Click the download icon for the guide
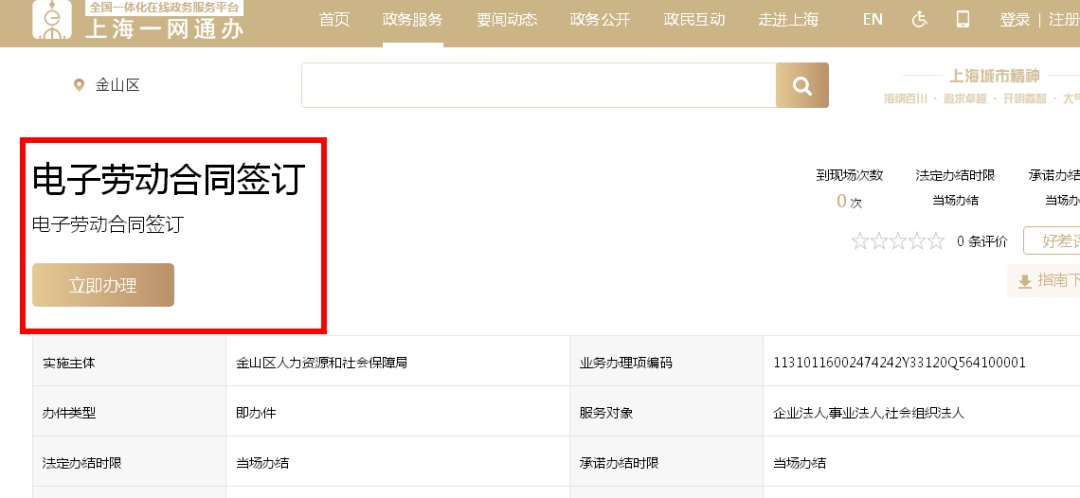Viewport: 1080px width, 498px height. (x=1024, y=282)
